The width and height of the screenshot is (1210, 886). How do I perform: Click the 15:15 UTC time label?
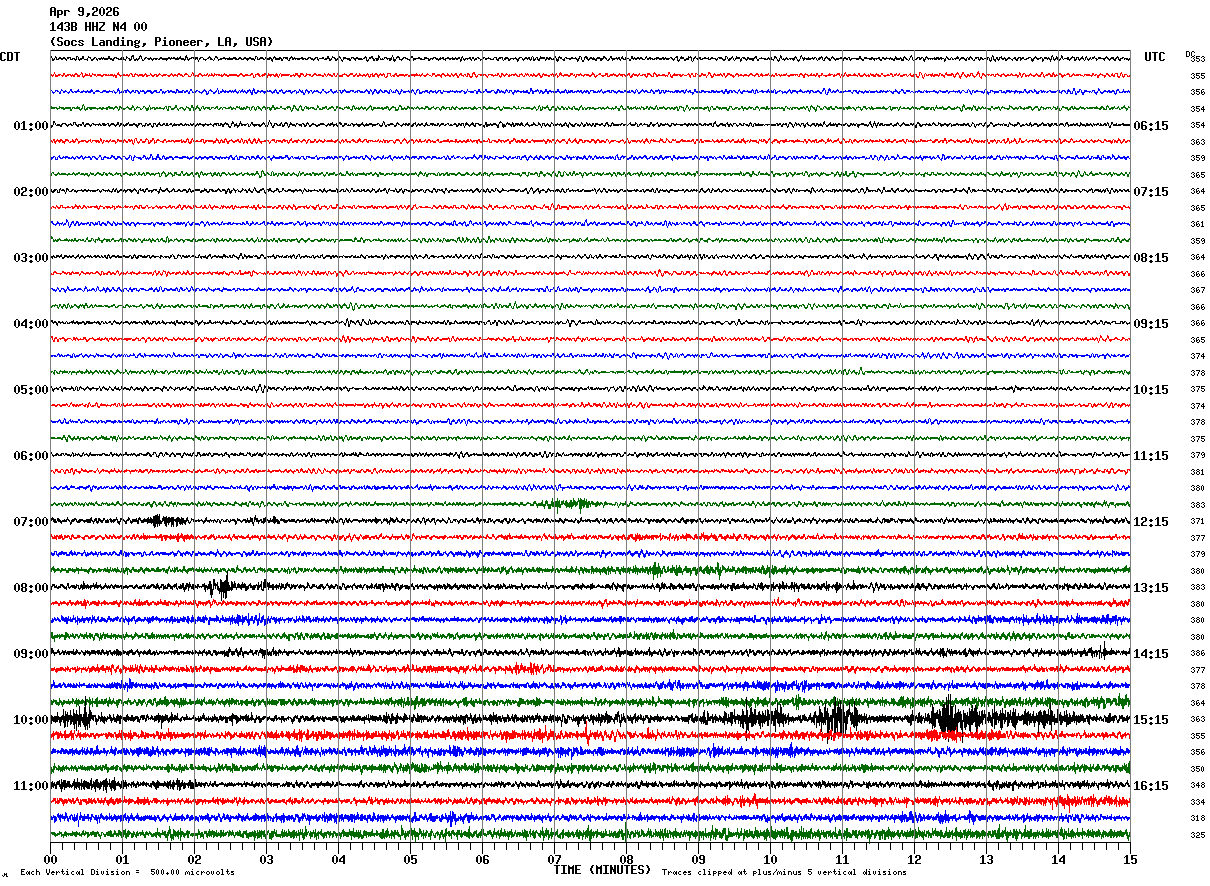click(1151, 720)
